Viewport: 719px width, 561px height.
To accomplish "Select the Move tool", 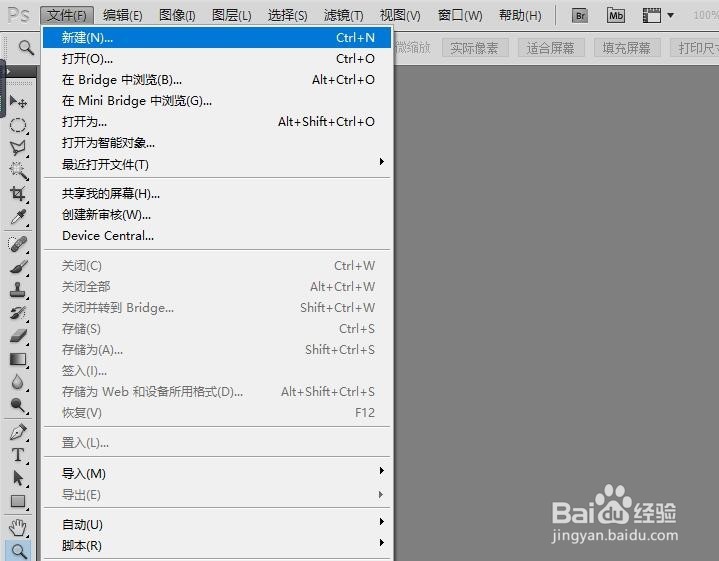I will tap(18, 101).
